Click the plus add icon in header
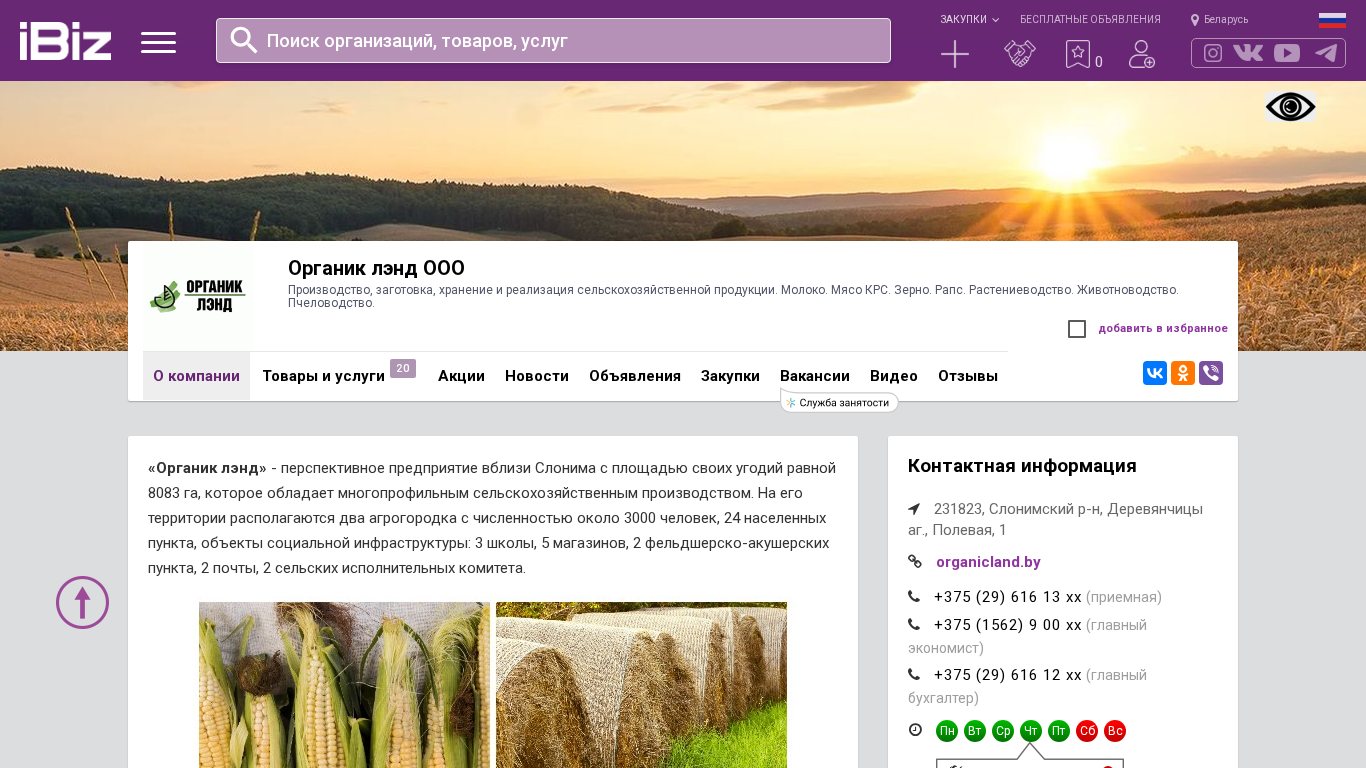This screenshot has width=1366, height=768. 955,54
